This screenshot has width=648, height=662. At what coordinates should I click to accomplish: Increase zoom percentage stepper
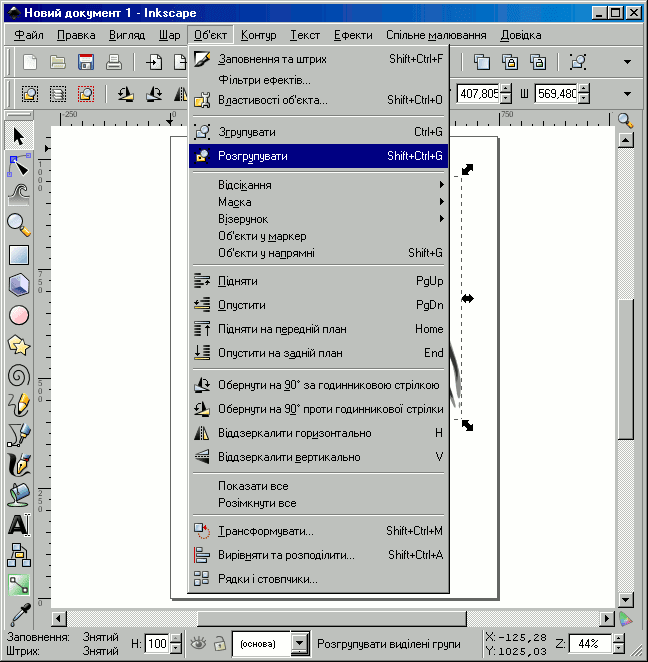pos(619,638)
